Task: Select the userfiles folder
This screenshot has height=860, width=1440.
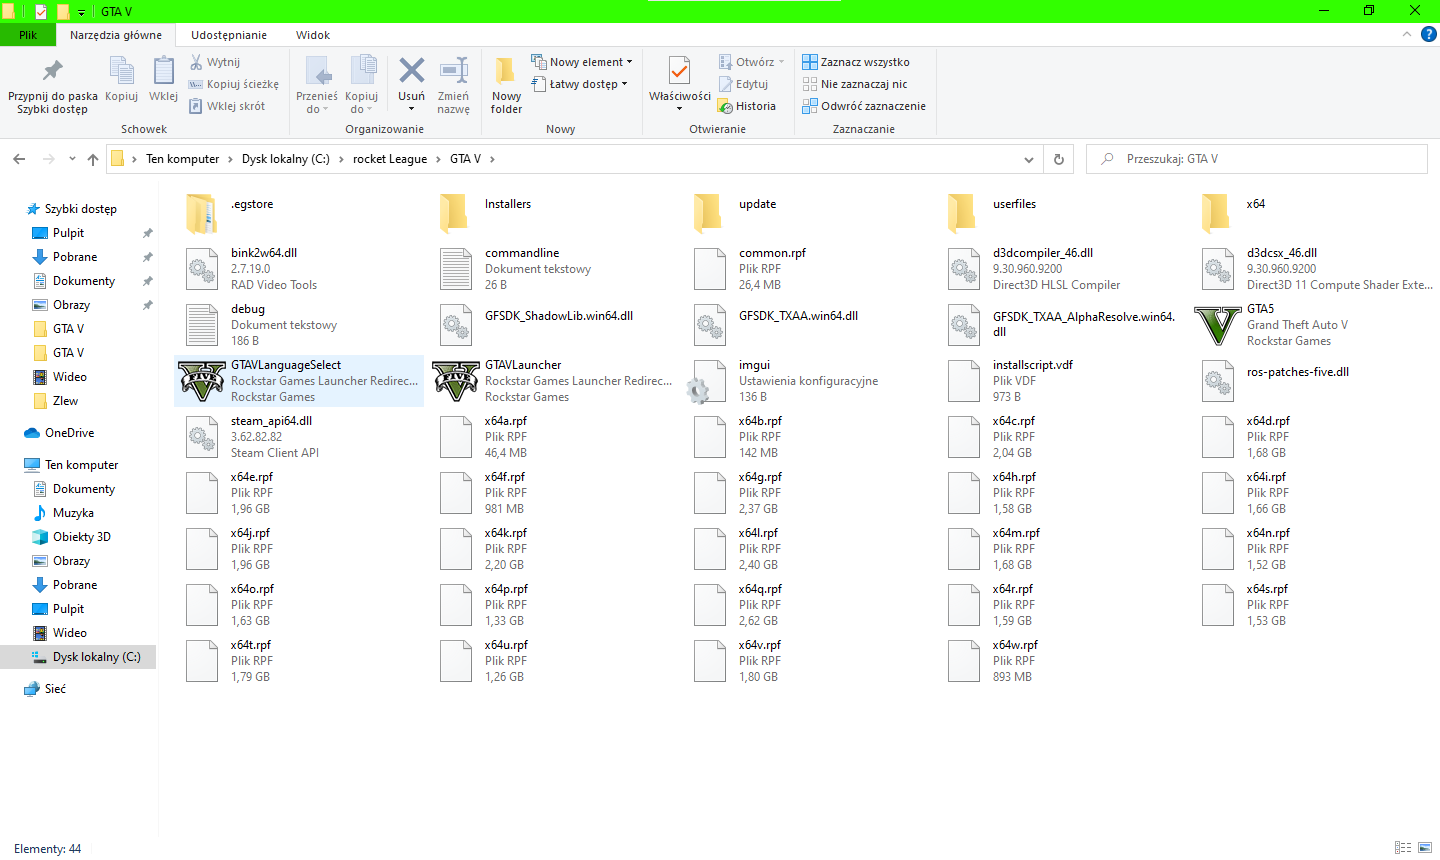Action: coord(1060,213)
